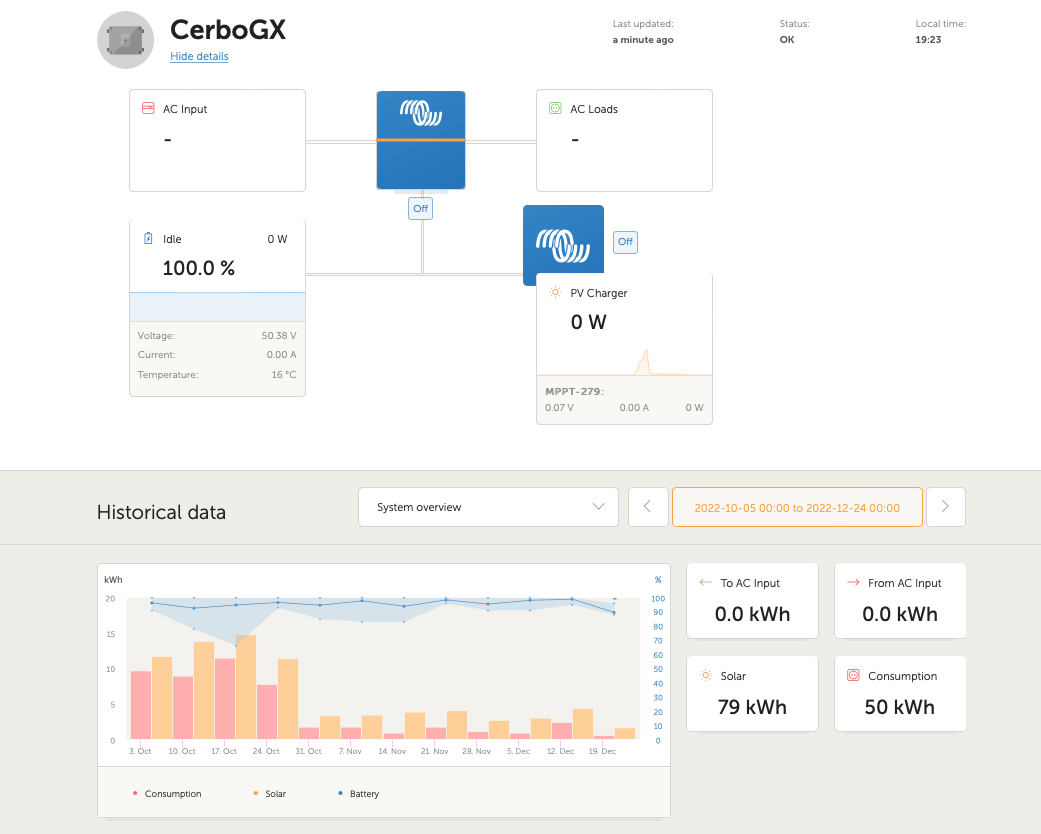Open the date range picker
Viewport: 1041px width, 834px height.
(796, 507)
